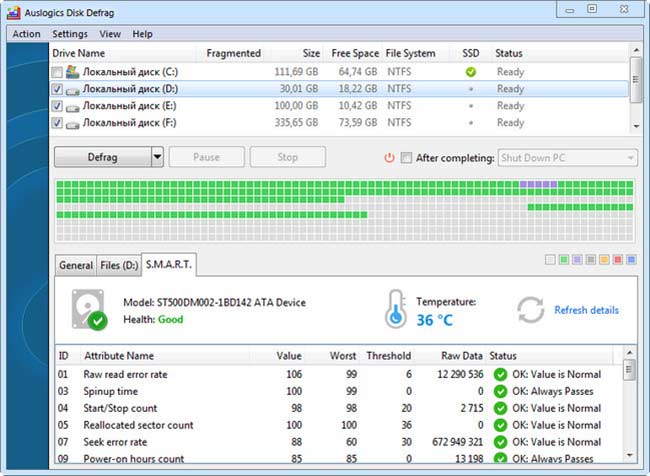Click the 672 949 321 raw data value
This screenshot has width=650, height=476.
coord(457,442)
